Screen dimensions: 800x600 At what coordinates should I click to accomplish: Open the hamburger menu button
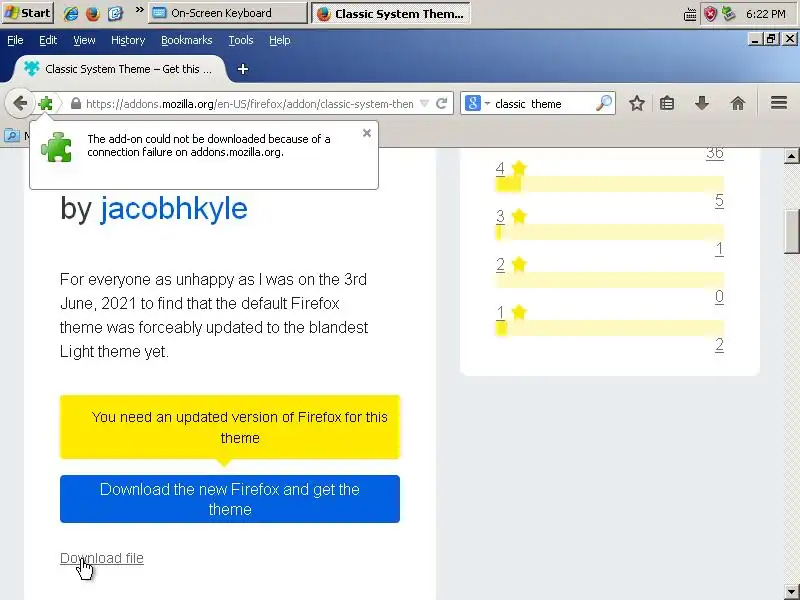pos(779,103)
